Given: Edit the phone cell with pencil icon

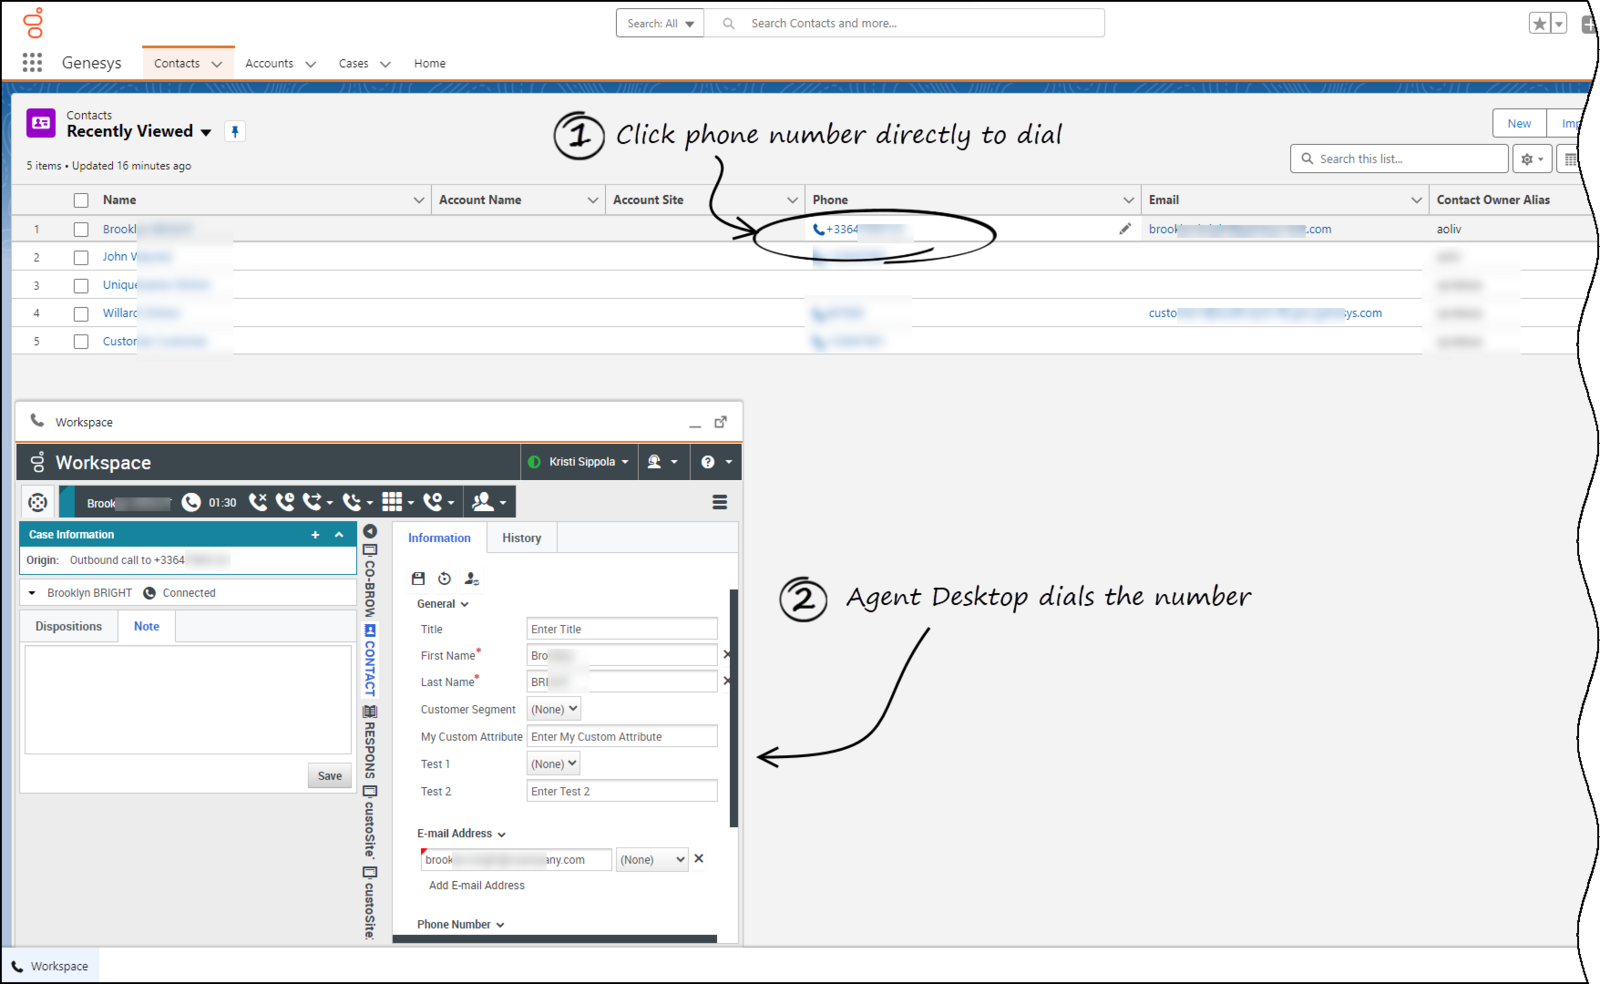Looking at the screenshot, I should pyautogui.click(x=1125, y=229).
